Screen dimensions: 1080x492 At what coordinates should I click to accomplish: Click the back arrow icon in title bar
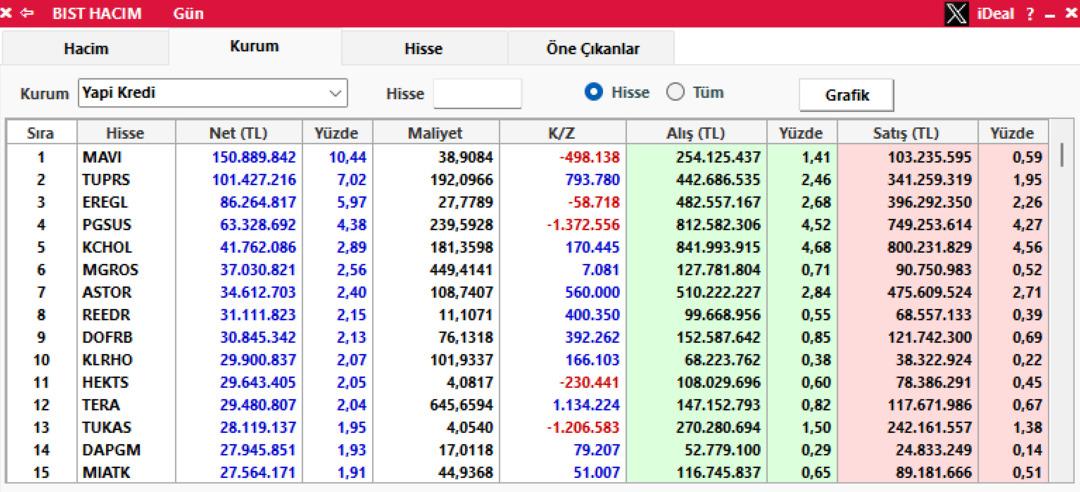(28, 13)
